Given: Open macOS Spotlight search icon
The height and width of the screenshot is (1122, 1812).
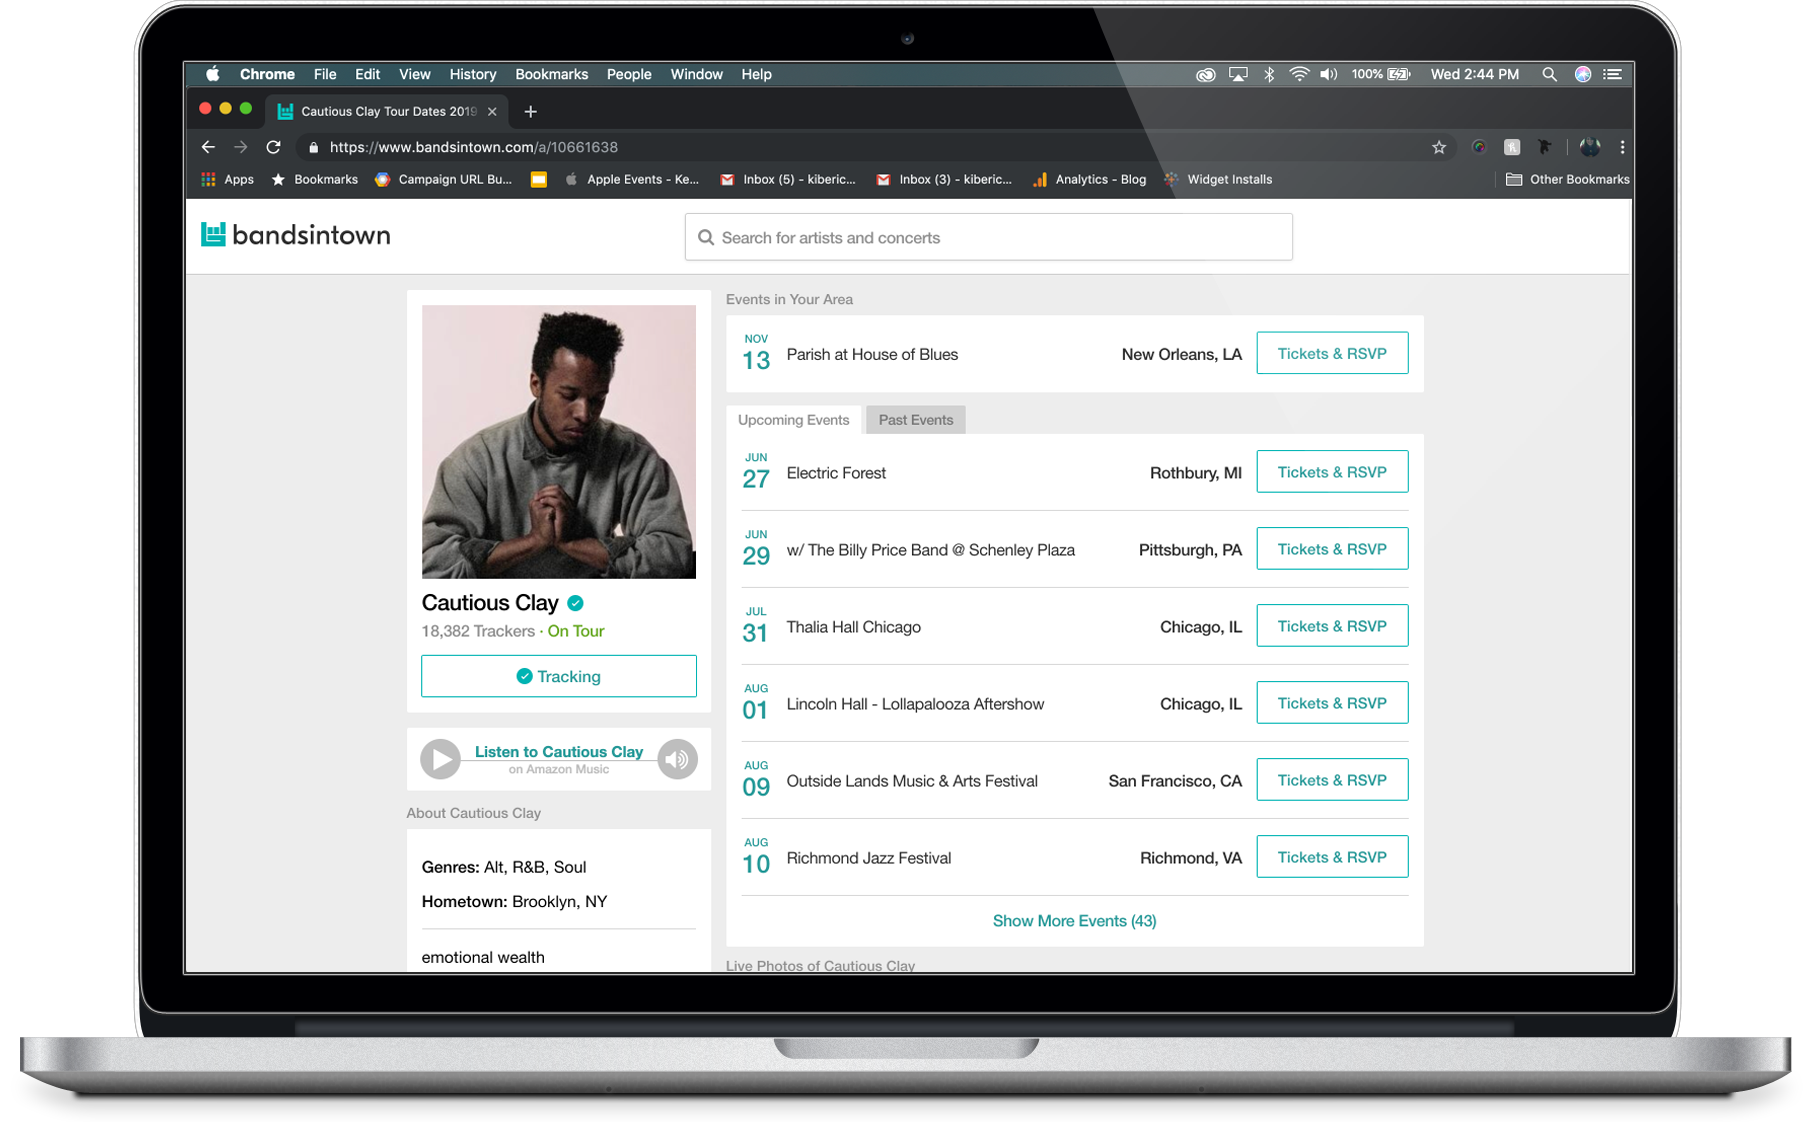Looking at the screenshot, I should point(1549,74).
